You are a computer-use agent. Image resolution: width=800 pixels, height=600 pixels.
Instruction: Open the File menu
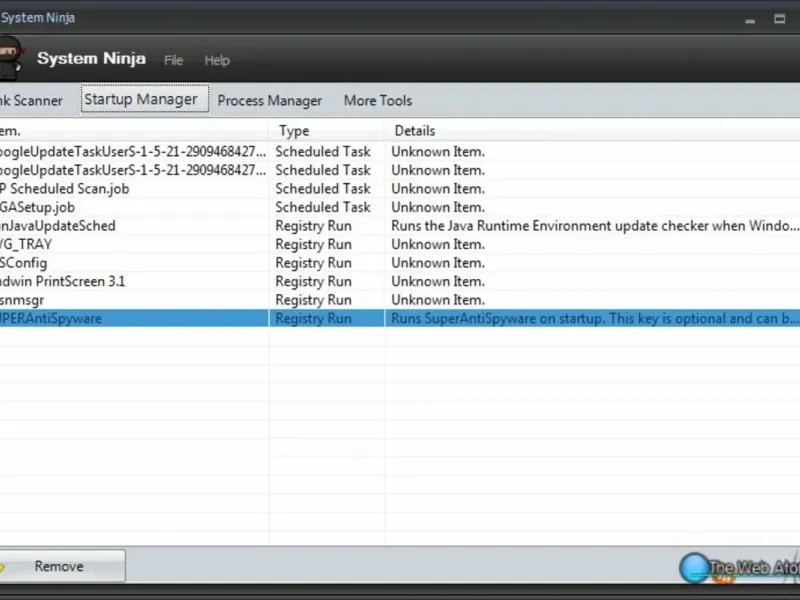(x=173, y=60)
